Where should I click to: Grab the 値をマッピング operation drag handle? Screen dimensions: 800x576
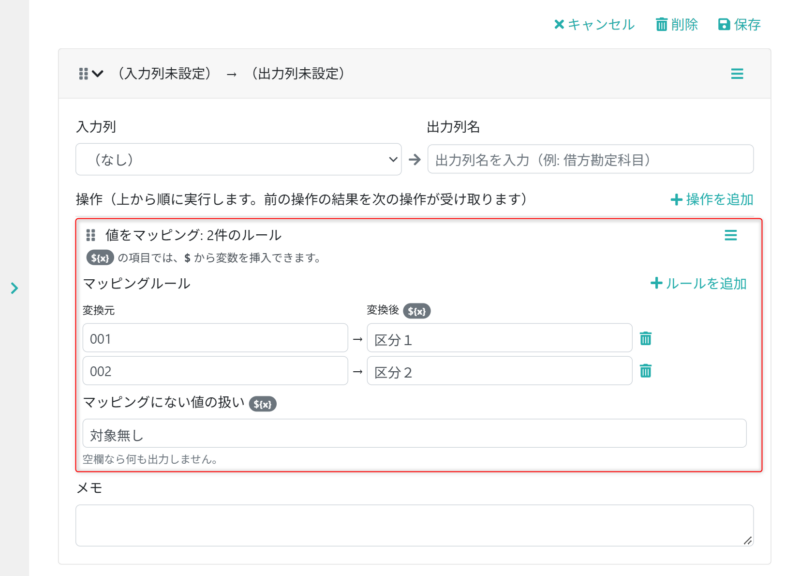91,235
